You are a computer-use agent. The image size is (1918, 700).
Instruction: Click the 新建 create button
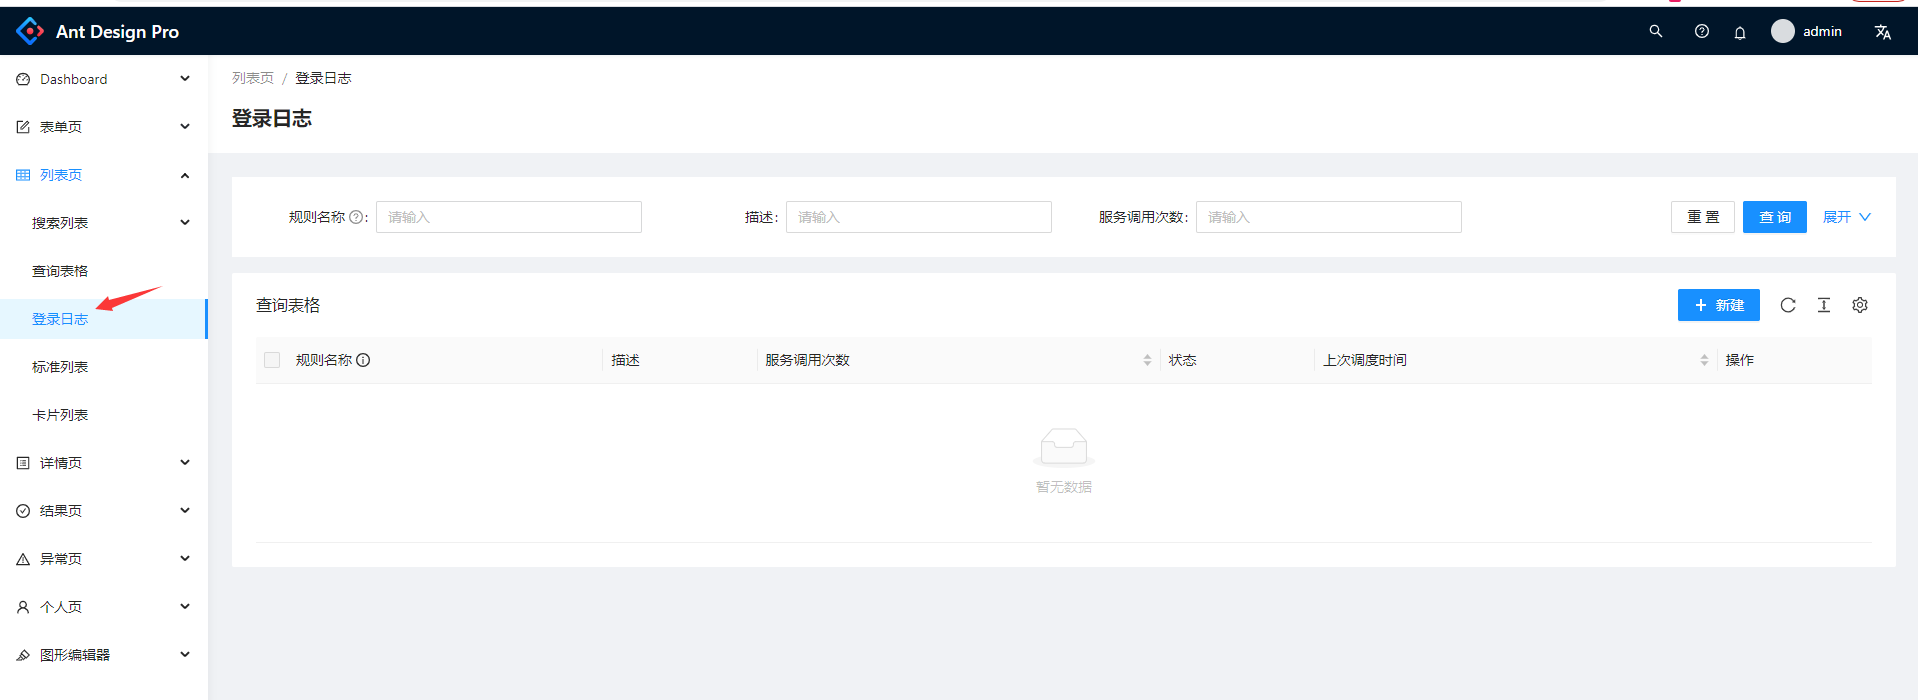(1719, 305)
